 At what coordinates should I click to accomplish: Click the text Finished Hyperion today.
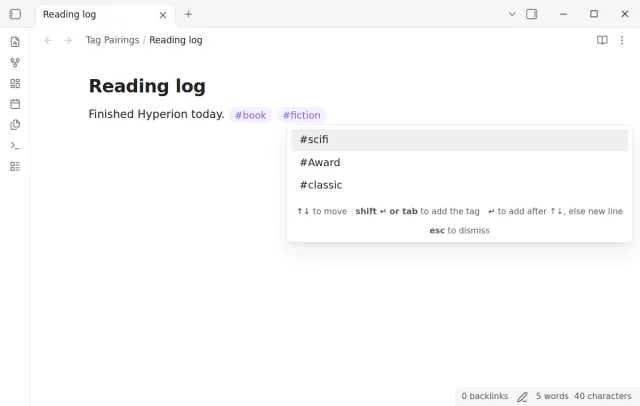[156, 114]
